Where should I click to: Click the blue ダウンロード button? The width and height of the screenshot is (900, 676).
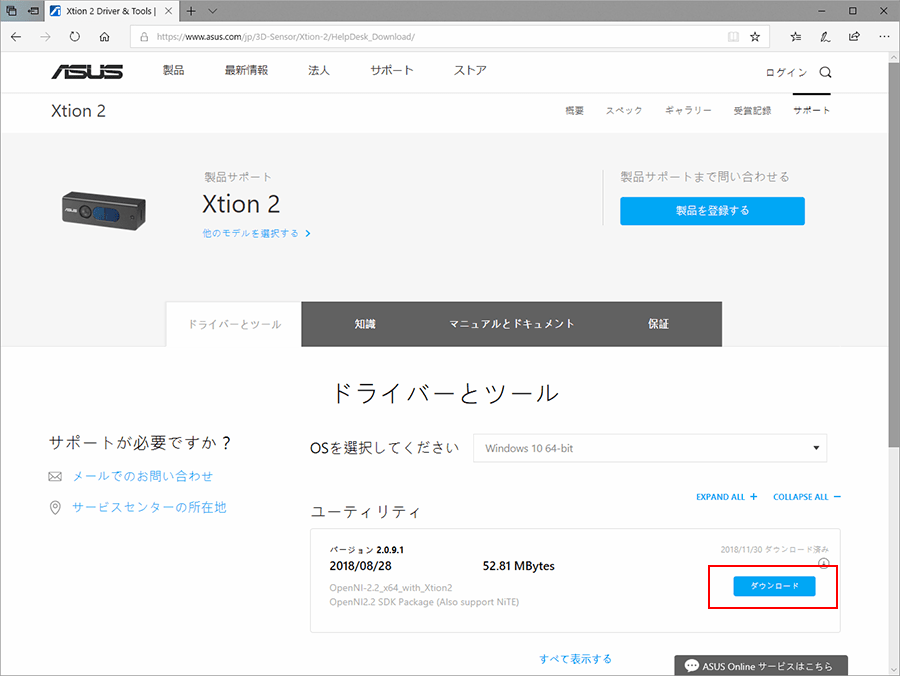pyautogui.click(x=774, y=586)
